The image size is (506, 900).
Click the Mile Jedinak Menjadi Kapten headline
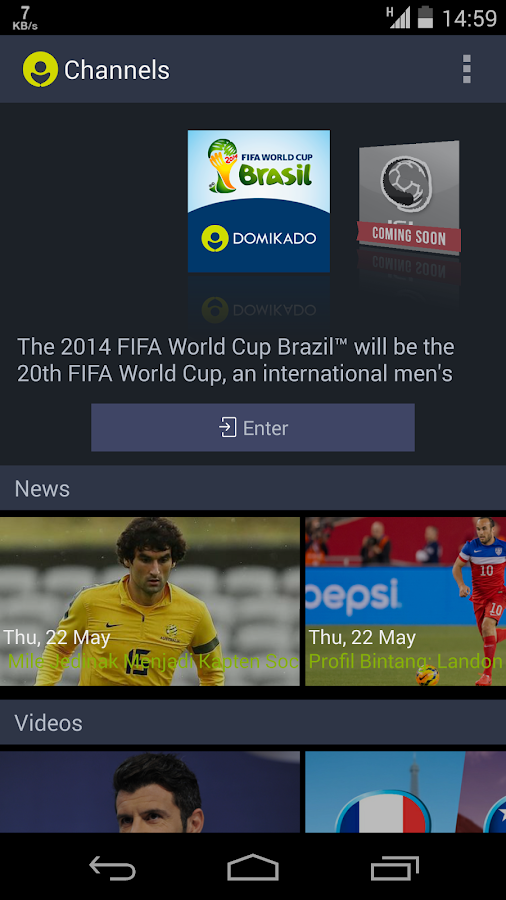[x=154, y=662]
